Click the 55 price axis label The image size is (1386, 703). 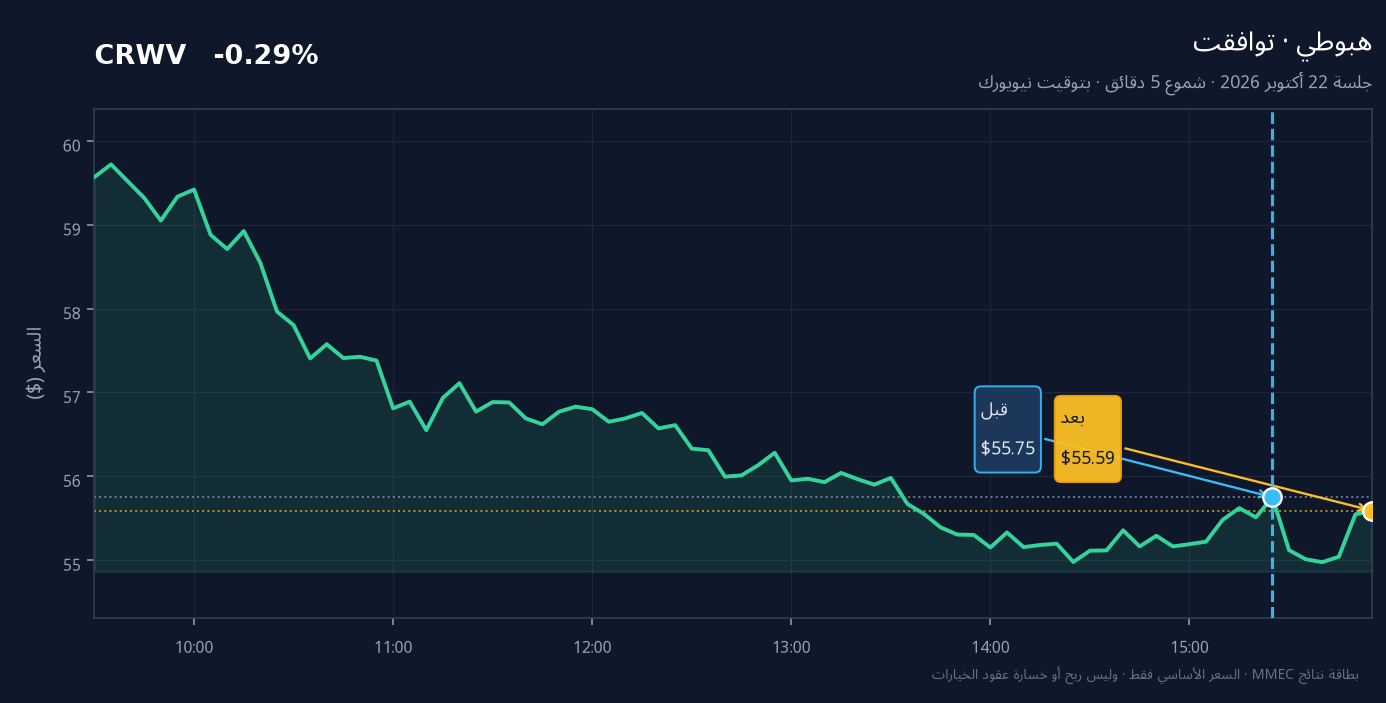(71, 564)
